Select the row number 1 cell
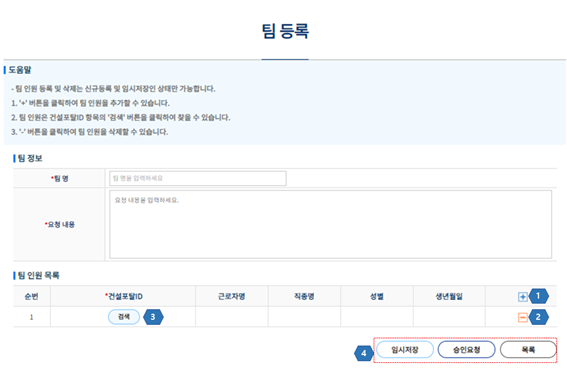The height and width of the screenshot is (370, 567). point(31,317)
